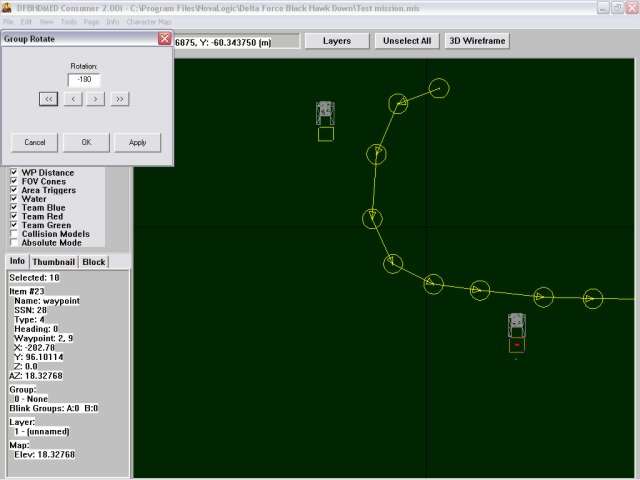Enable Absolute Mode checkbox
This screenshot has width=640, height=480.
14,243
